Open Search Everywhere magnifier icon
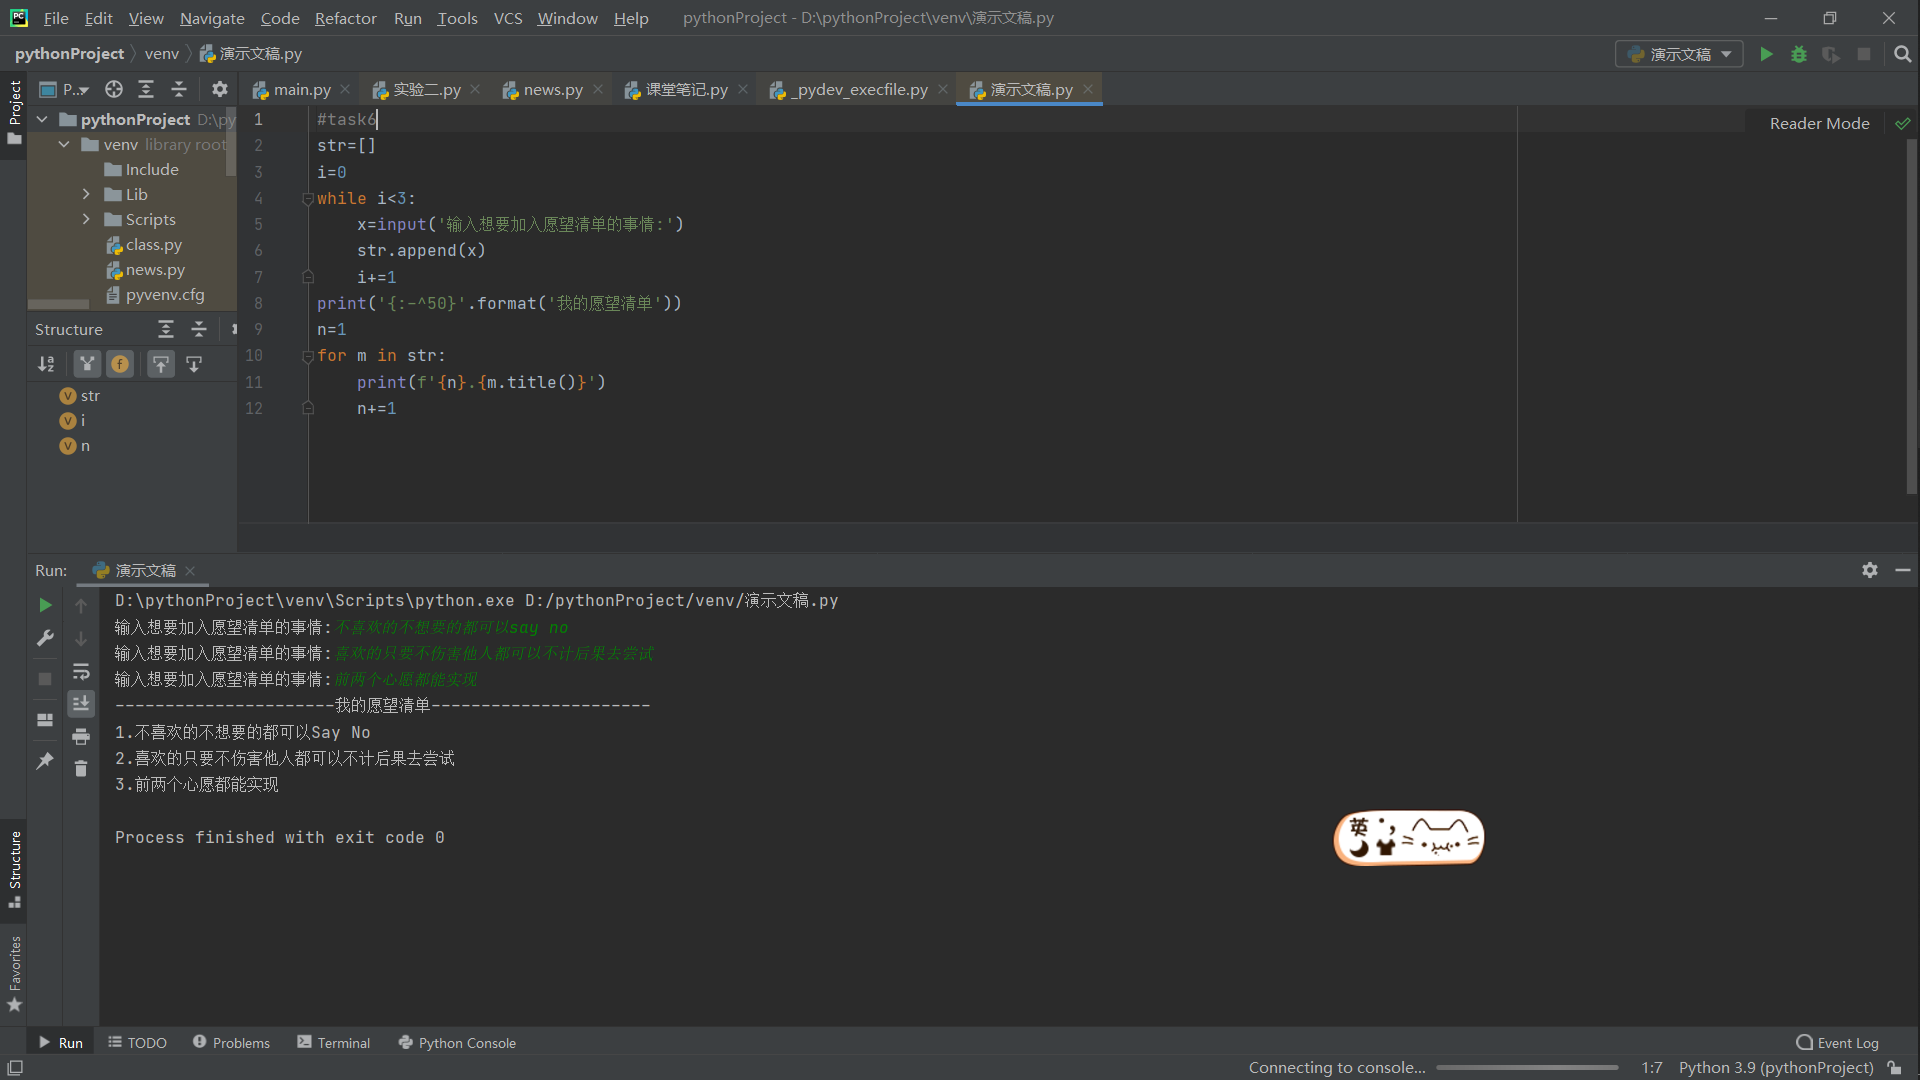Screen dimensions: 1920x1080 click(x=1902, y=54)
